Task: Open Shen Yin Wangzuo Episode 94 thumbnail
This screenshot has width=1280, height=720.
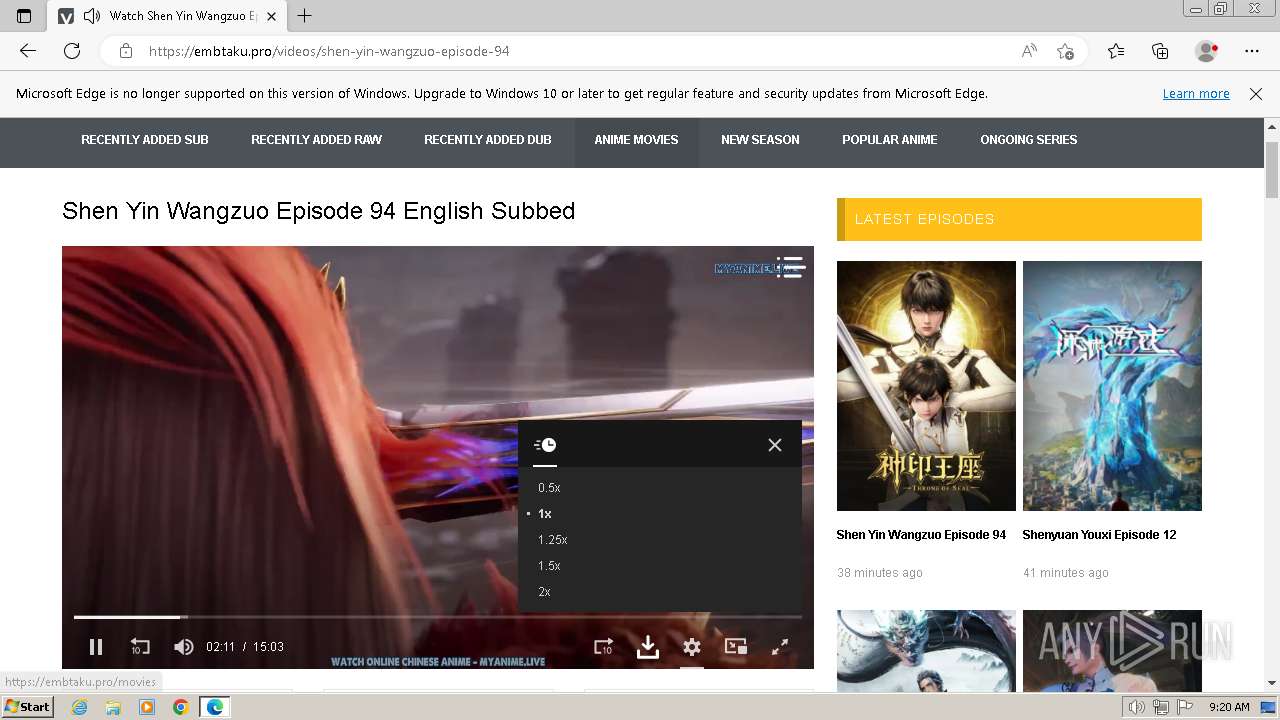Action: click(x=926, y=386)
